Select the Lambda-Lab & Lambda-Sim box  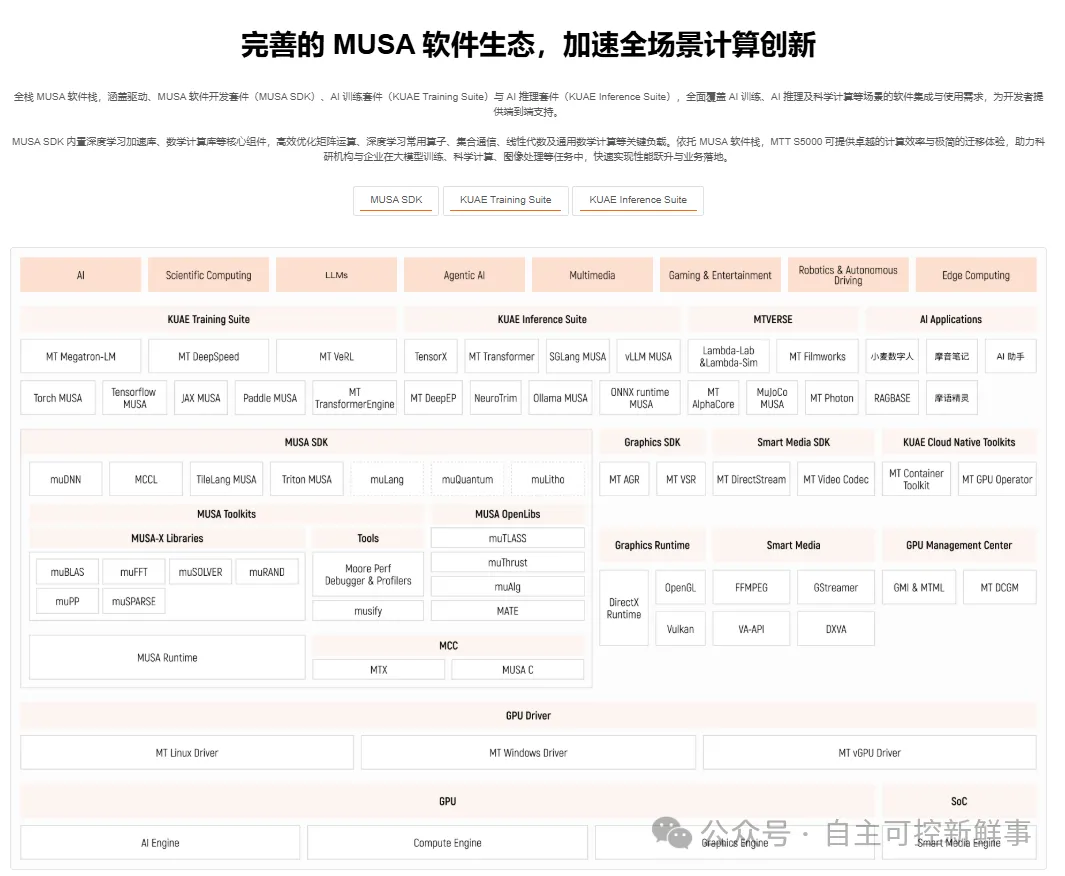tap(729, 357)
